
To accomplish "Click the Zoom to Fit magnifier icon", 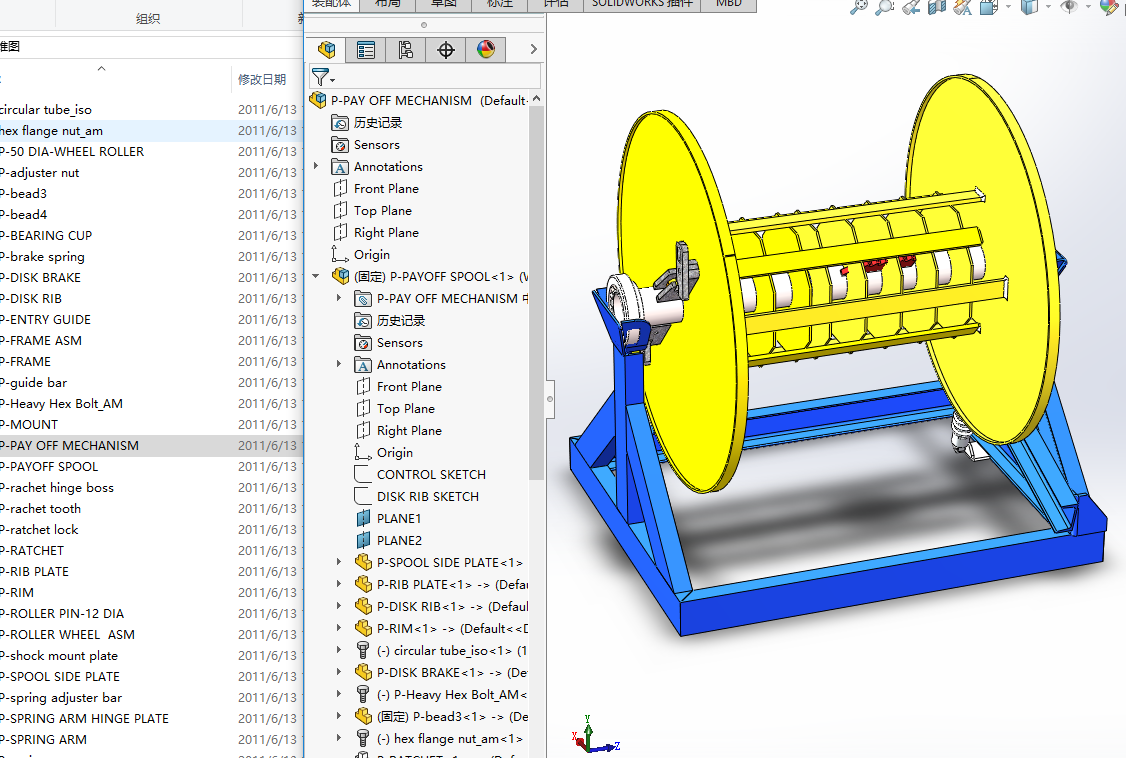I will click(858, 7).
